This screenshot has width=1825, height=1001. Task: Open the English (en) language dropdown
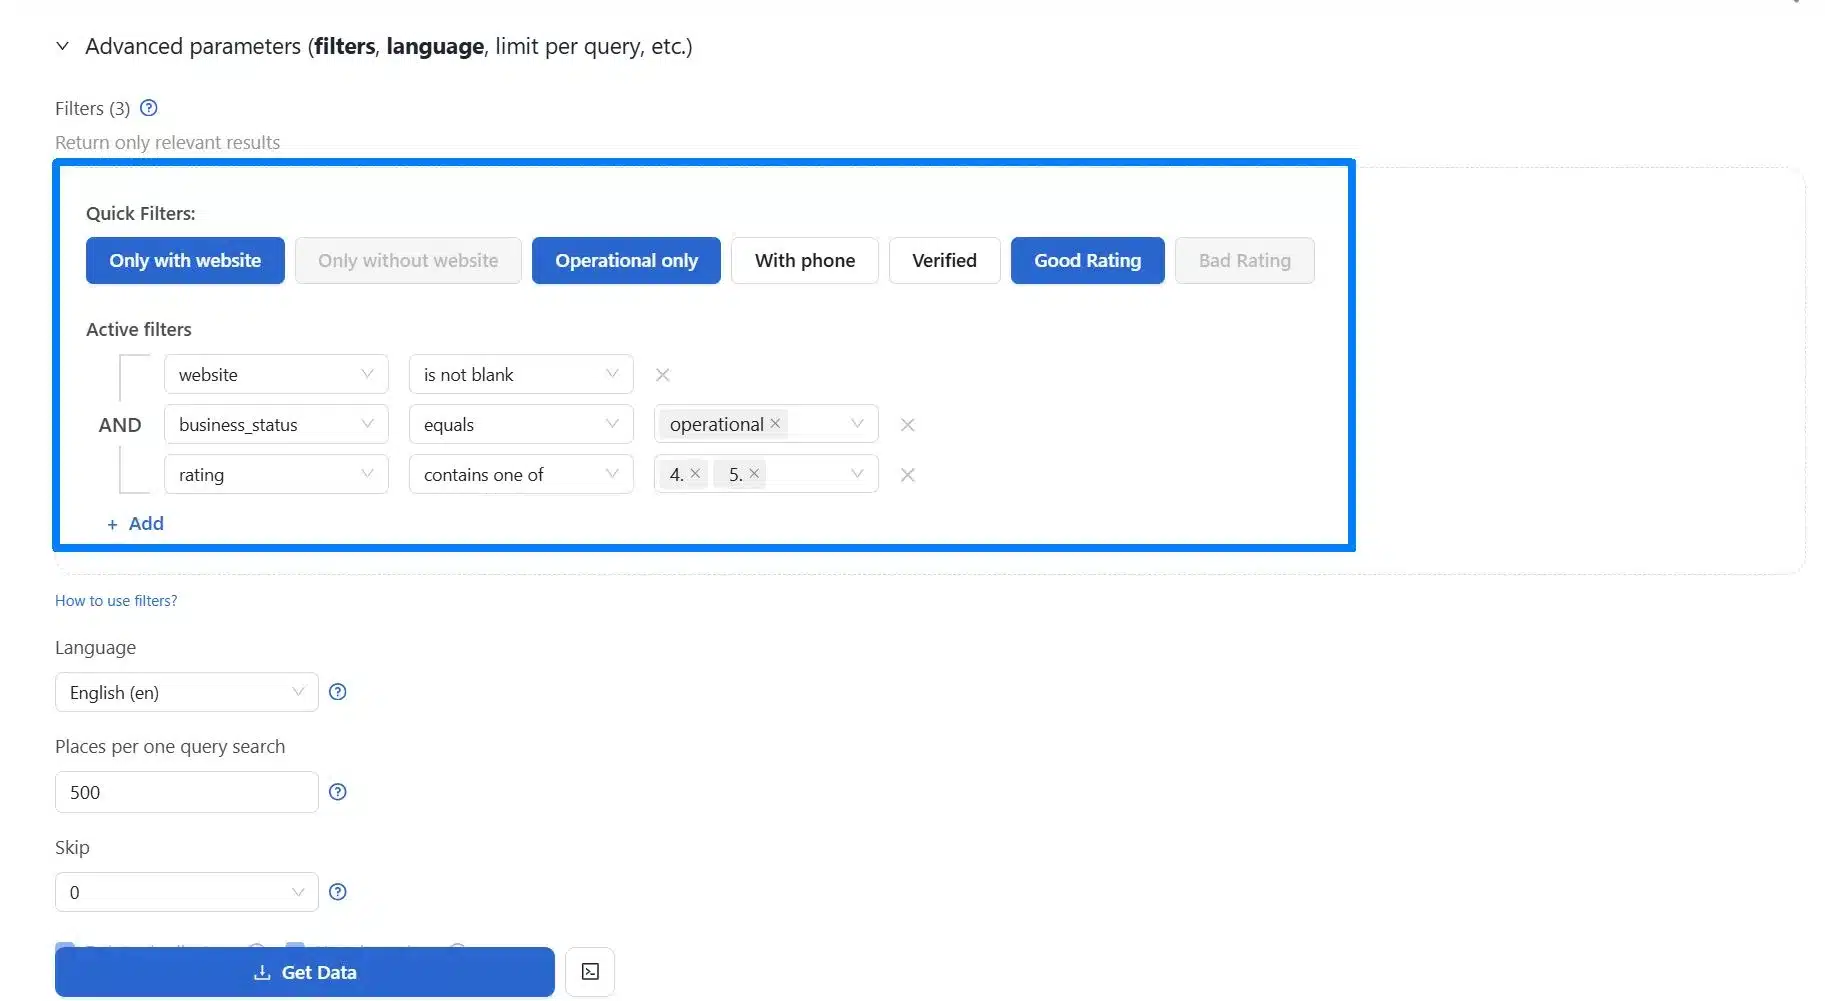pos(186,693)
